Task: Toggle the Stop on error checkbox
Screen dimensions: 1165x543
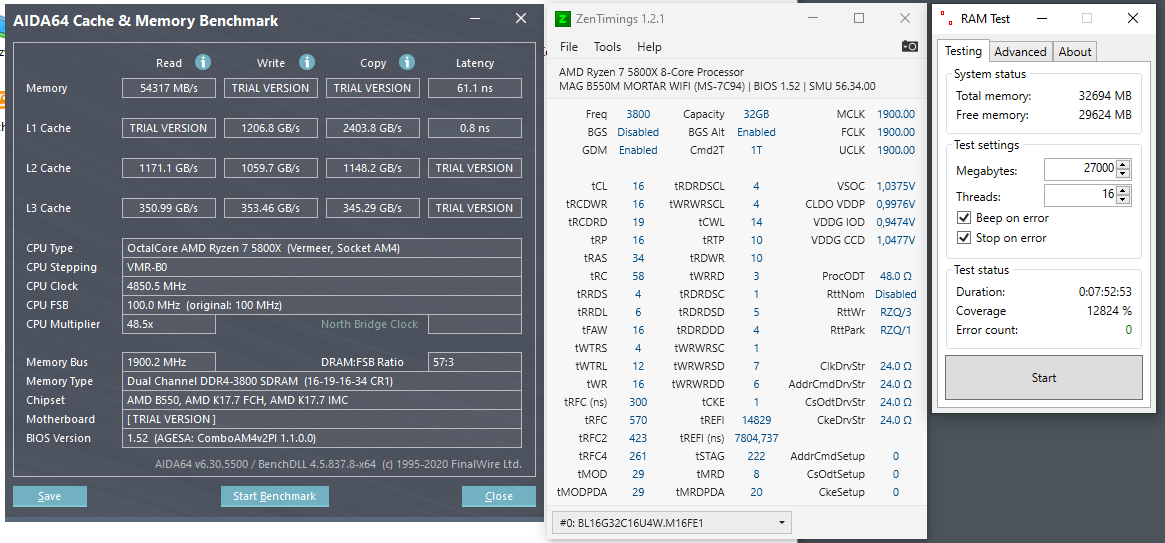Action: click(x=964, y=238)
